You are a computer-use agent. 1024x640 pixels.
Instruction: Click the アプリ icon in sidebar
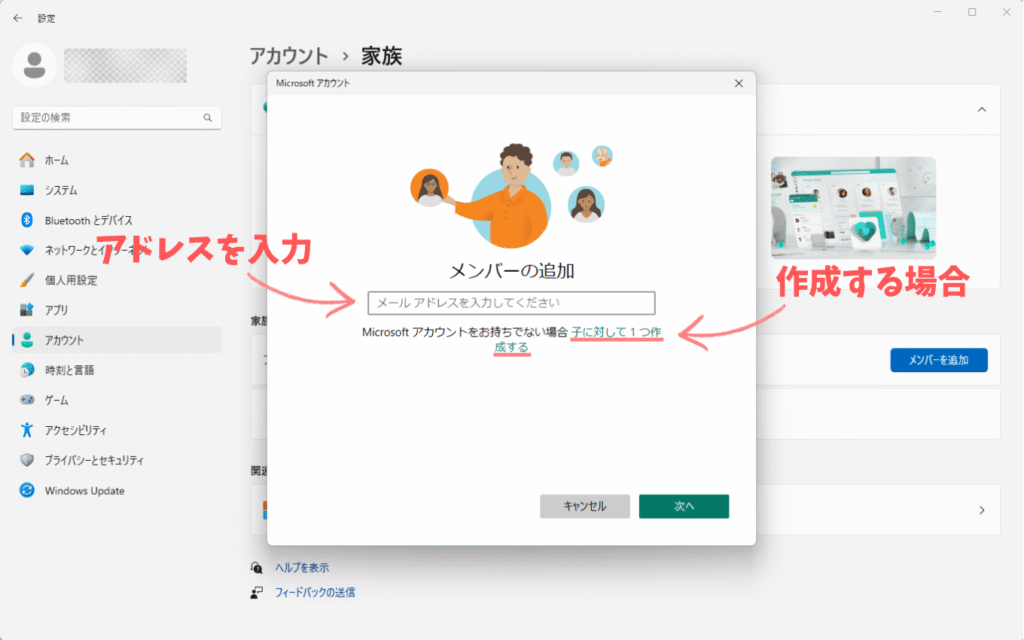[x=27, y=310]
